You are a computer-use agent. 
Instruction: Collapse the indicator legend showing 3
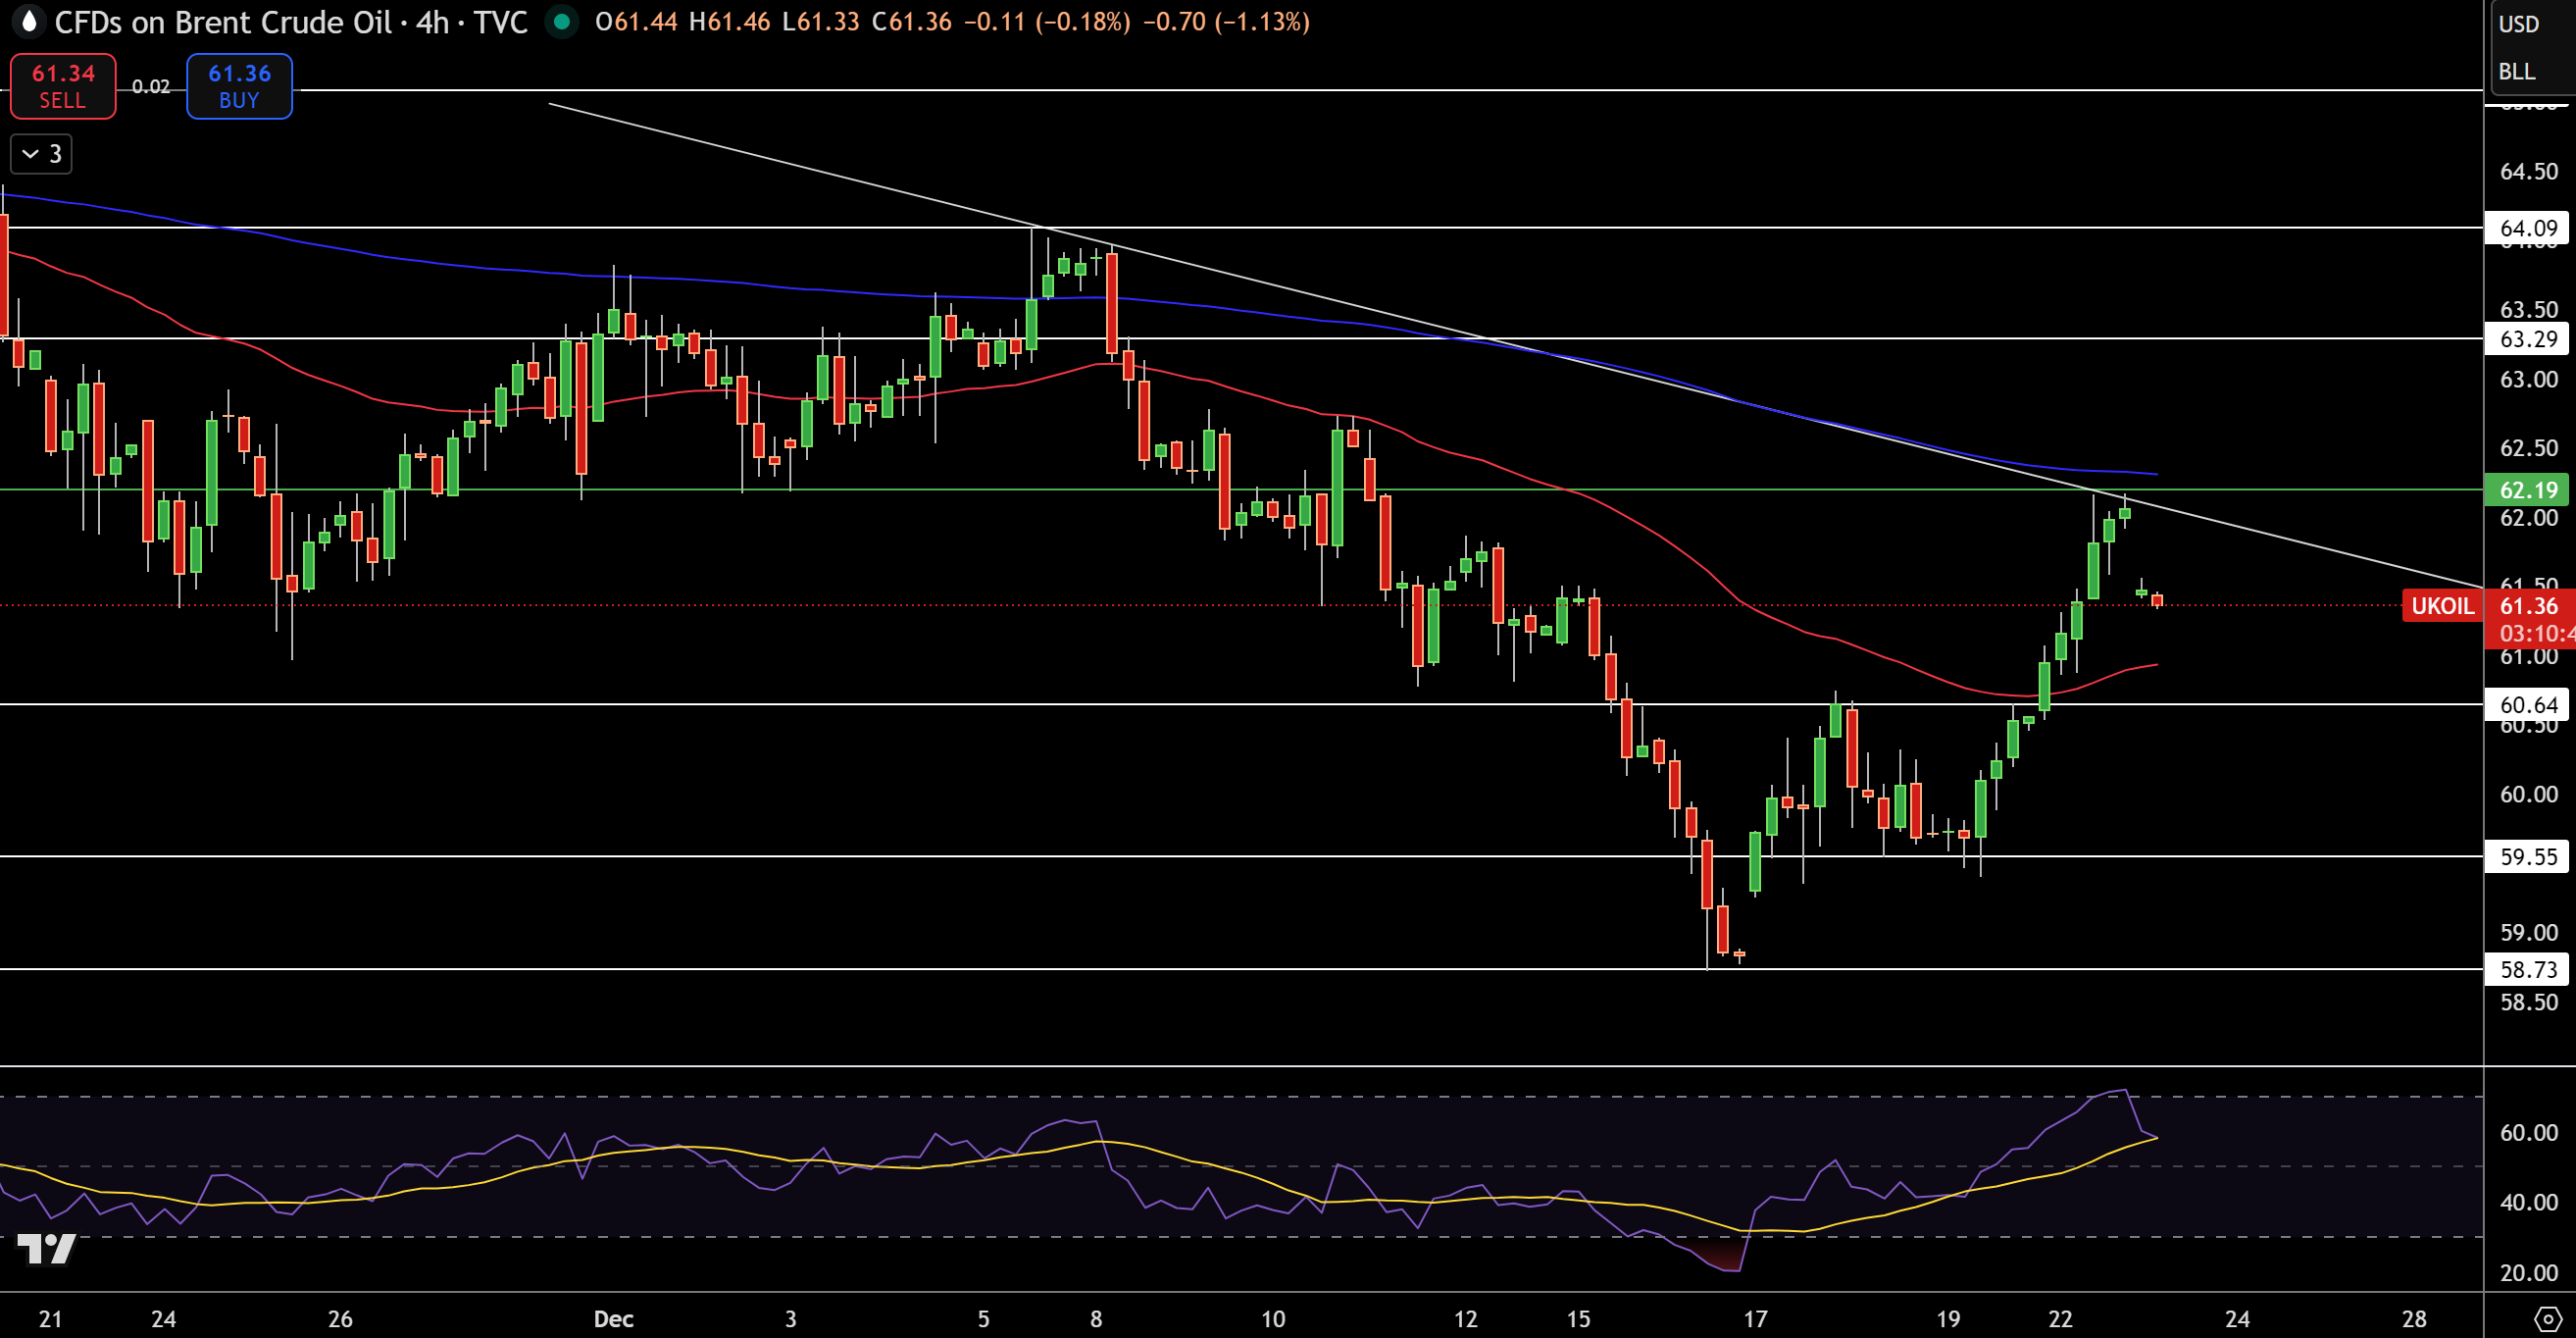click(41, 154)
